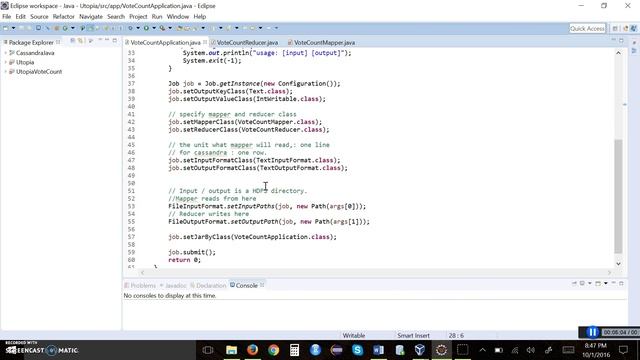Open the Navigate menu
640x360 pixels.
pos(91,17)
